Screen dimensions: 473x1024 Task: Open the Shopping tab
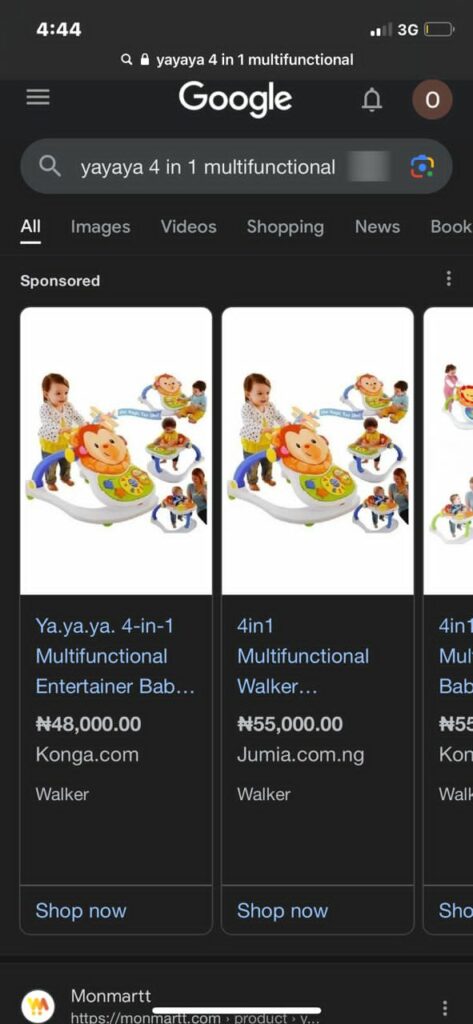tap(285, 227)
